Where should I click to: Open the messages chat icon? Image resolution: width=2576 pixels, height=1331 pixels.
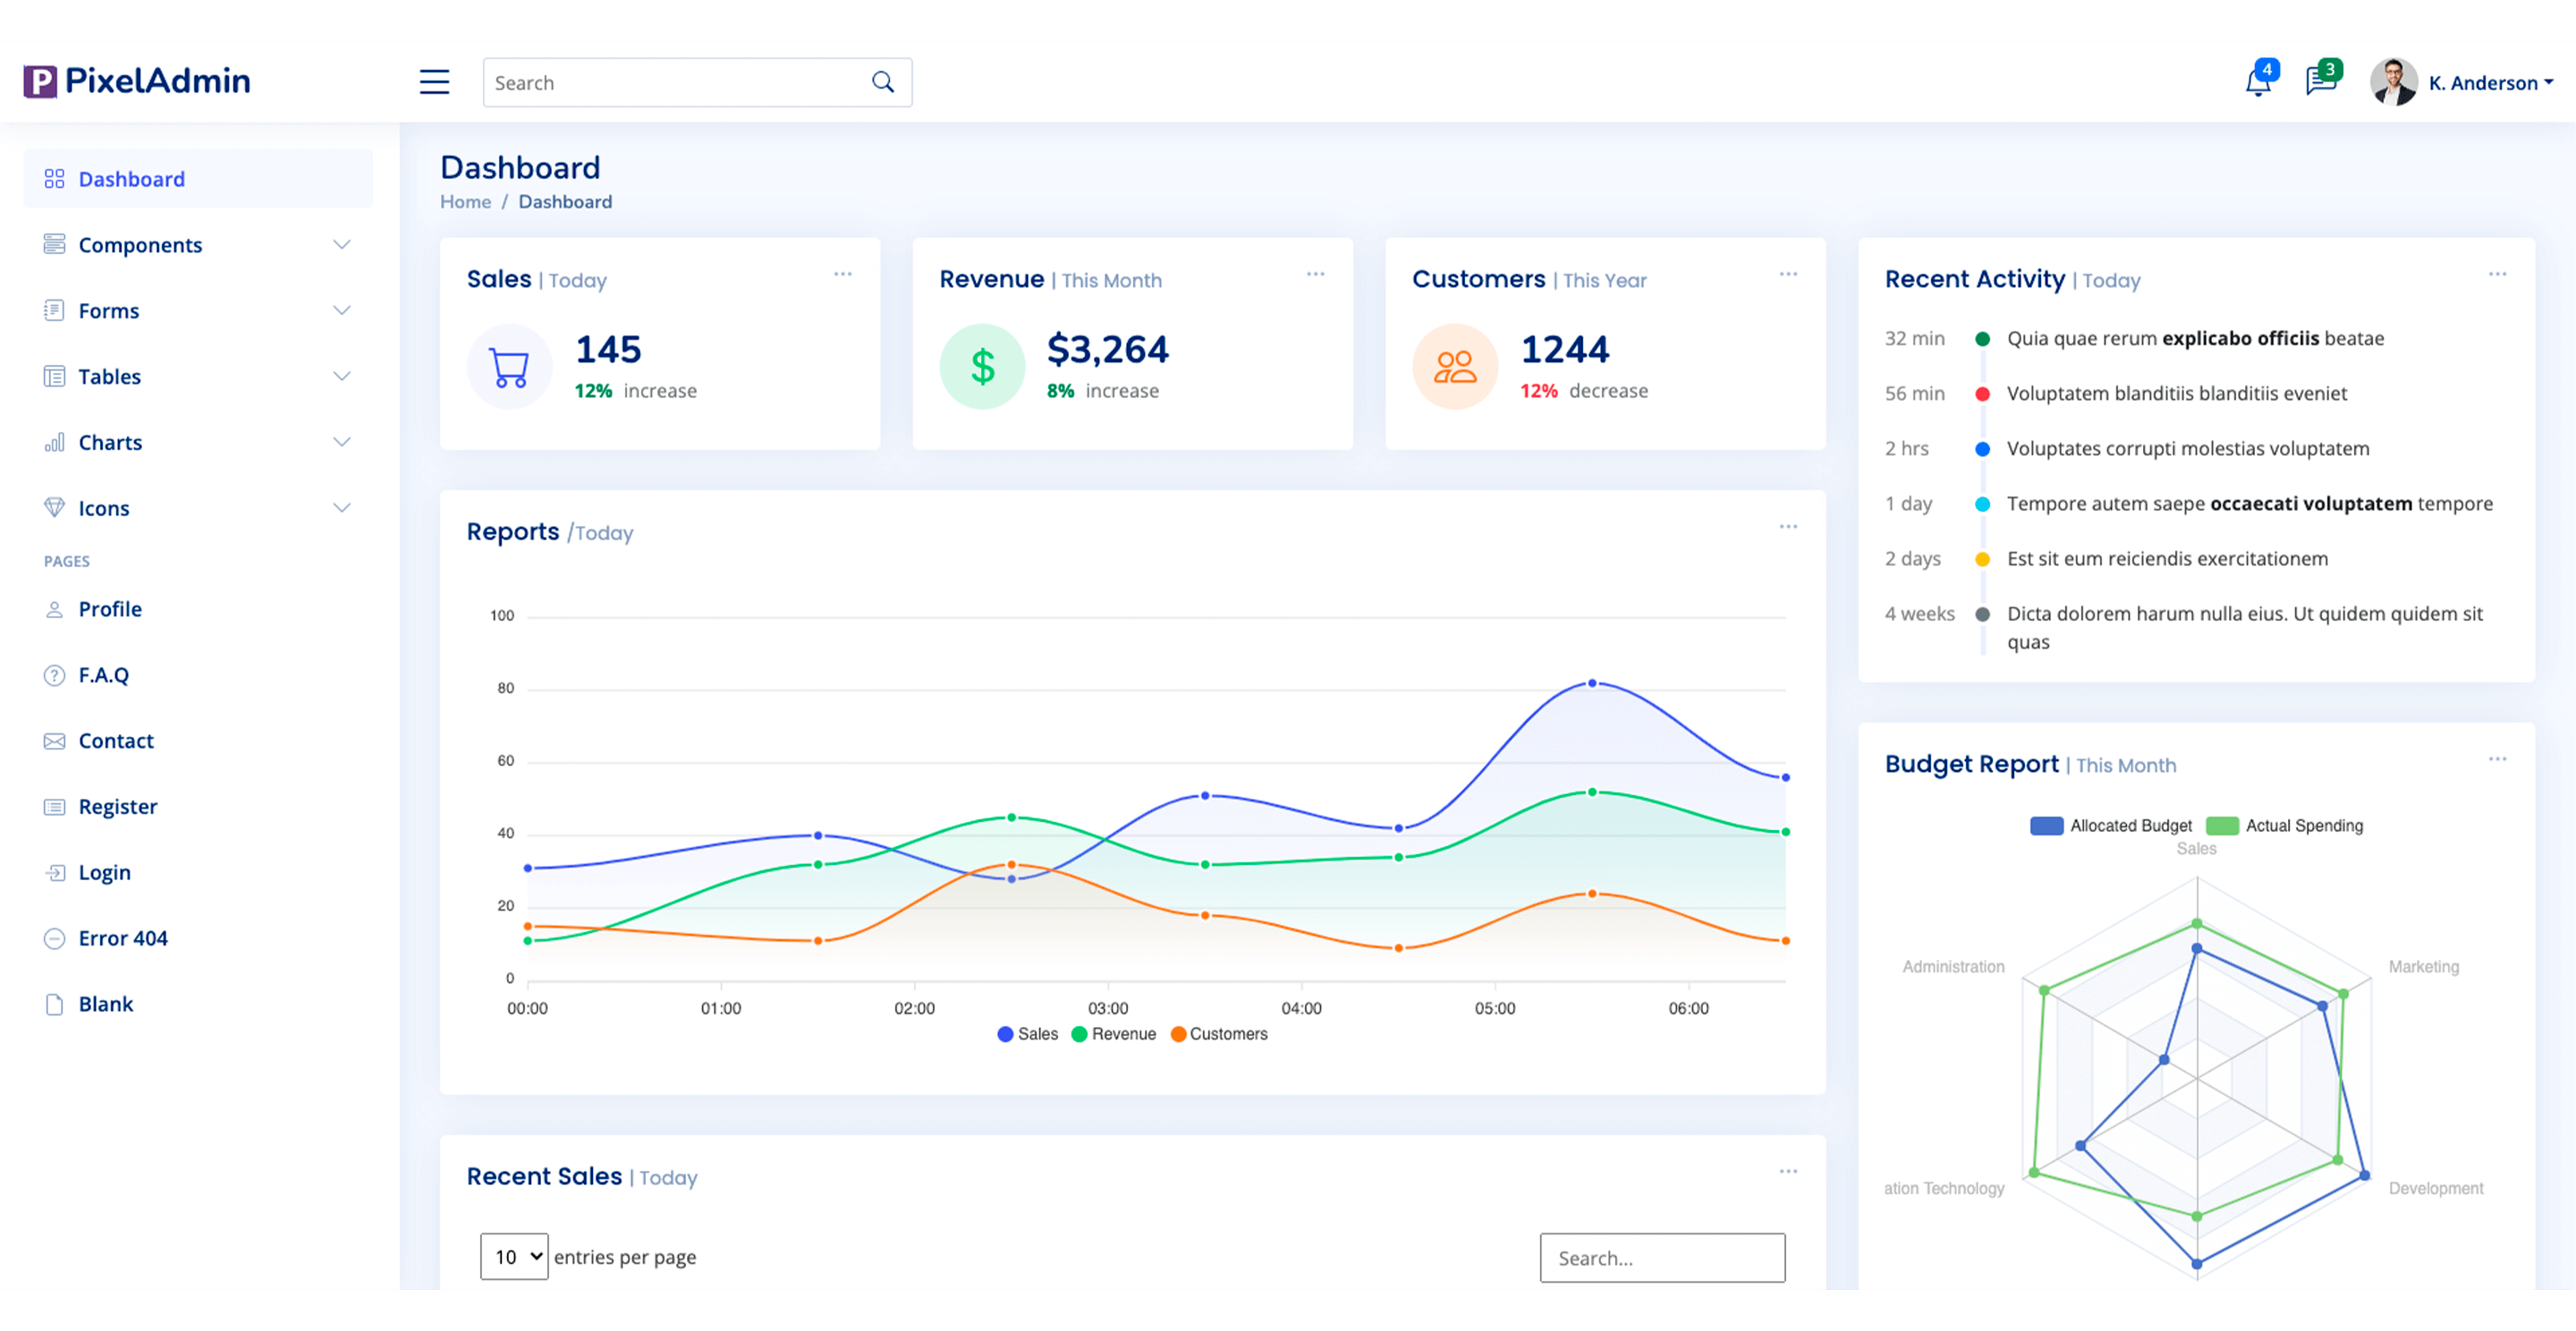point(2320,82)
